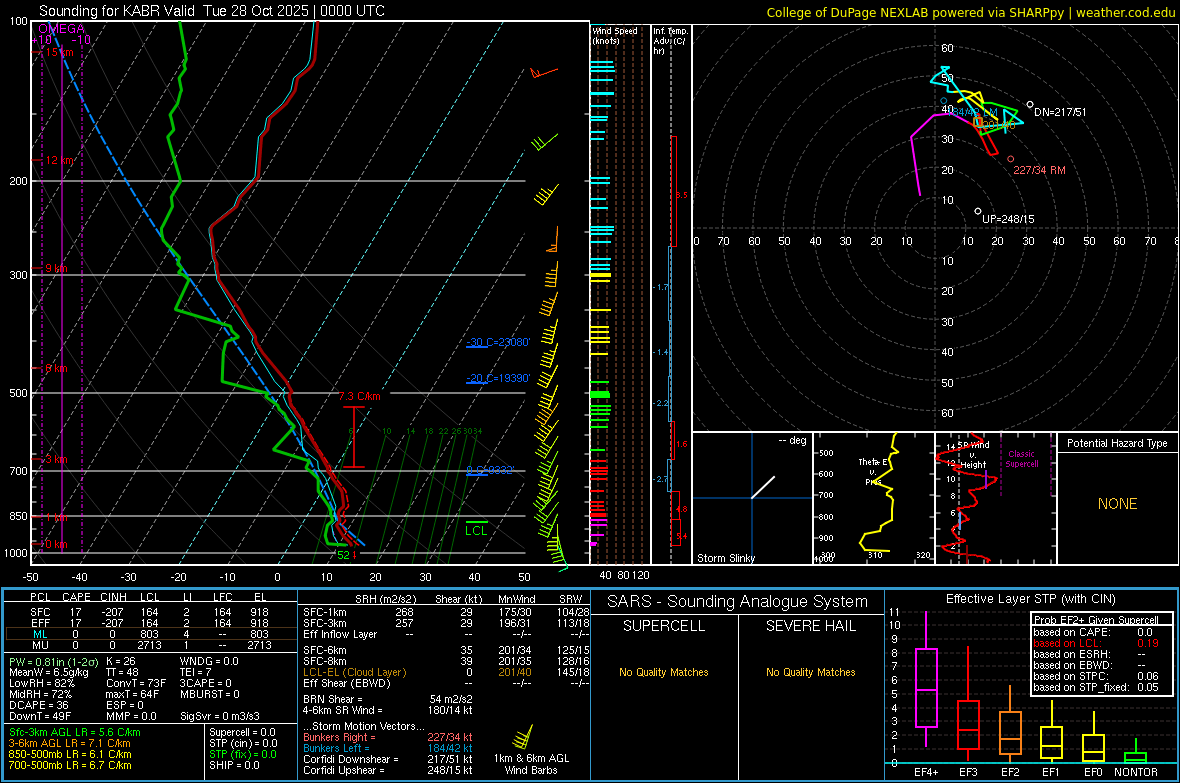Click the 'SFC-1km' SRH row
1180x783 pixels.
[446, 612]
